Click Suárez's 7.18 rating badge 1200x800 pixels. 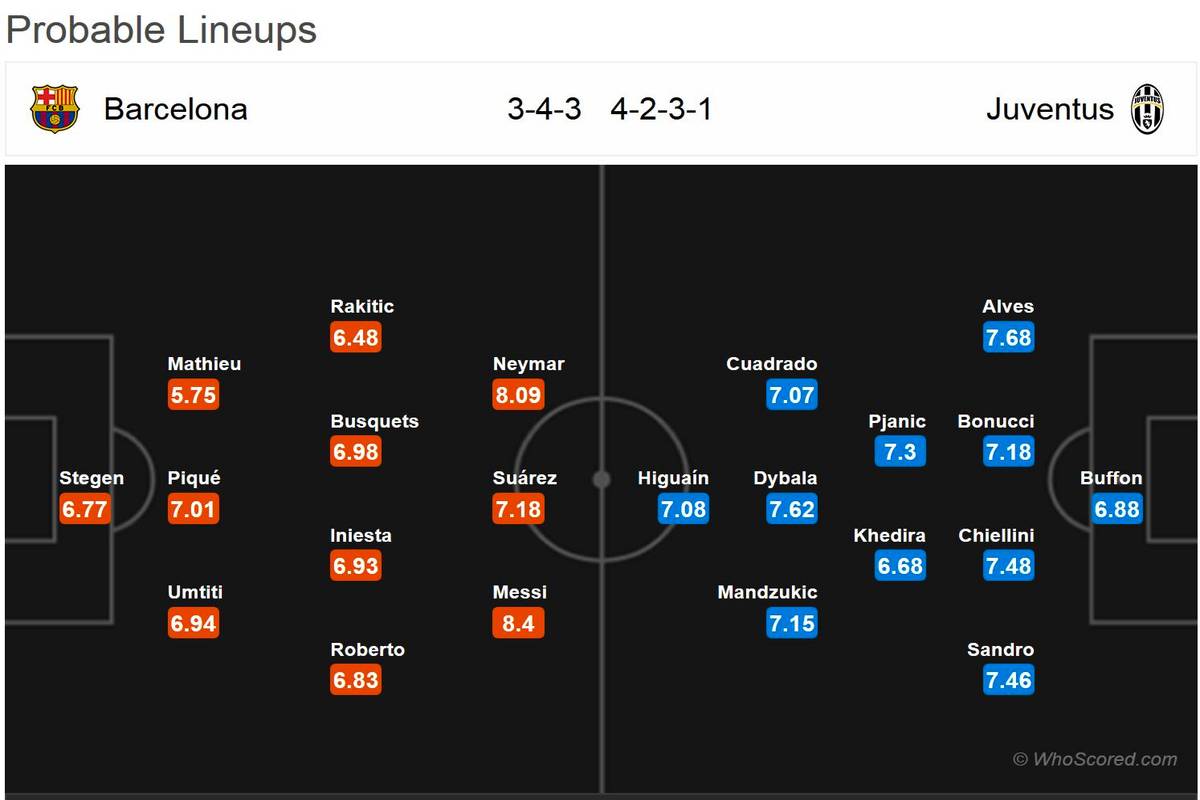(x=518, y=509)
